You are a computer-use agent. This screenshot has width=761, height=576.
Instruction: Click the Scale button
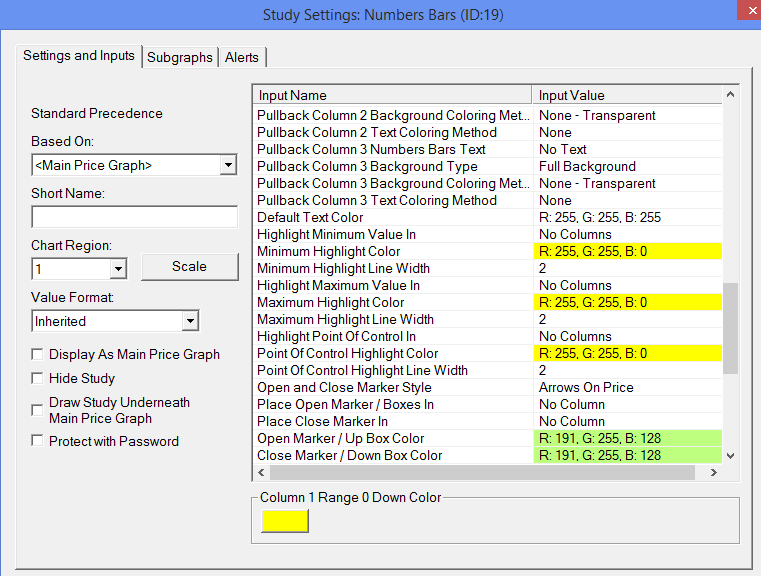190,266
